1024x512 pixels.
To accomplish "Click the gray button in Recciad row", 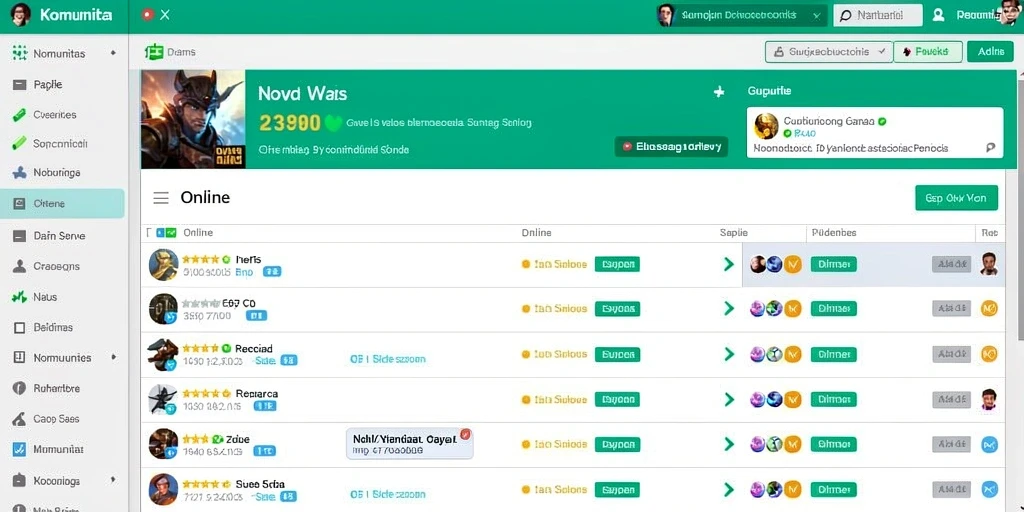I will tap(952, 354).
